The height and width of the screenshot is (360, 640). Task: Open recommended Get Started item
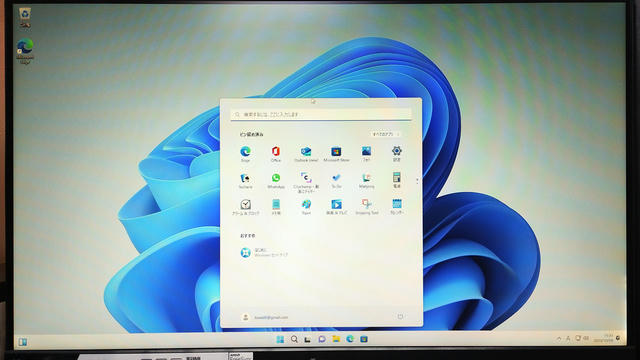click(264, 253)
